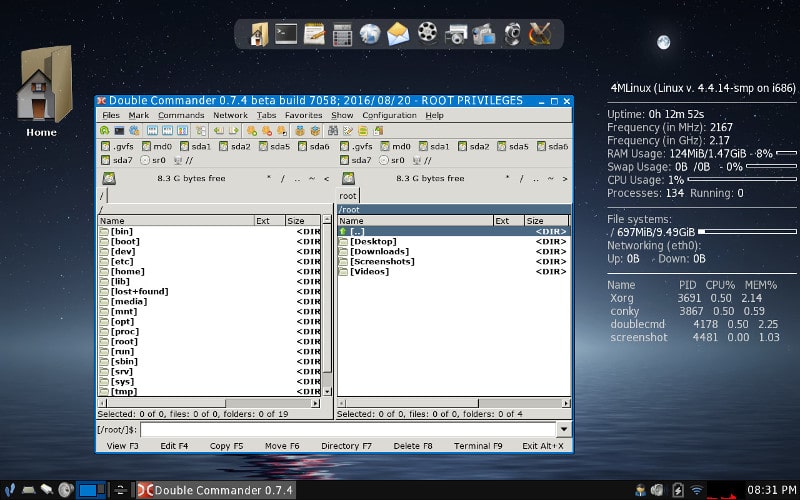Open the web browser globe in dock
This screenshot has height=500, width=800.
(x=370, y=34)
